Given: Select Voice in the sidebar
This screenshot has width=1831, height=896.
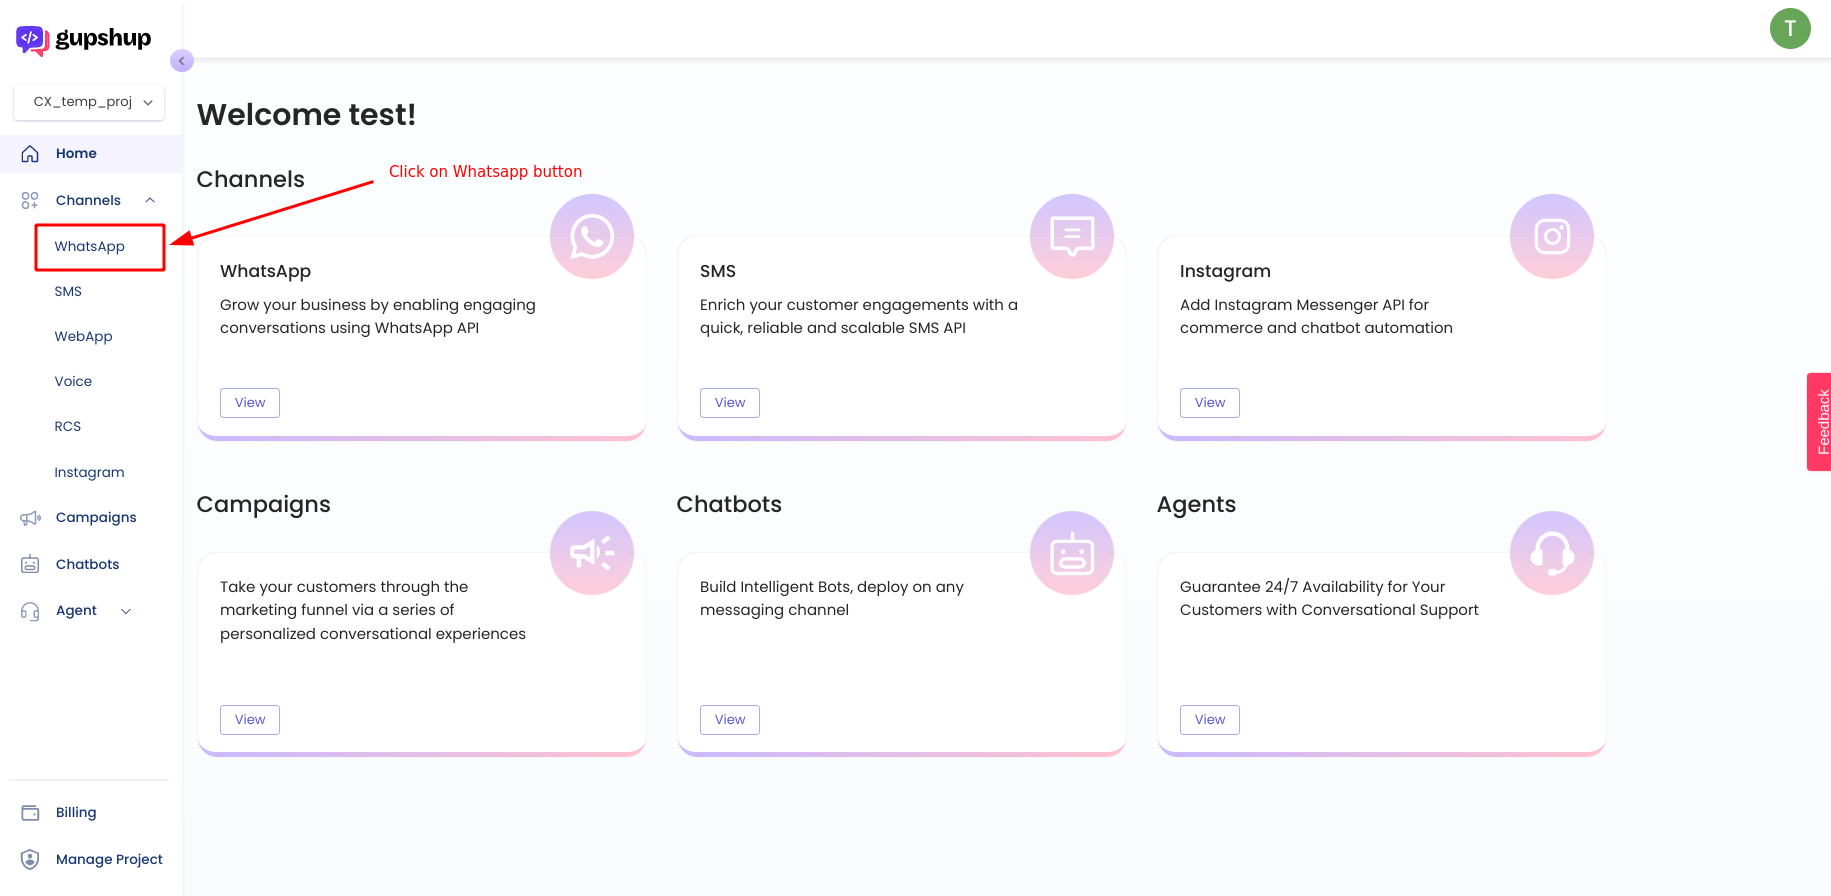Looking at the screenshot, I should pyautogui.click(x=73, y=382).
